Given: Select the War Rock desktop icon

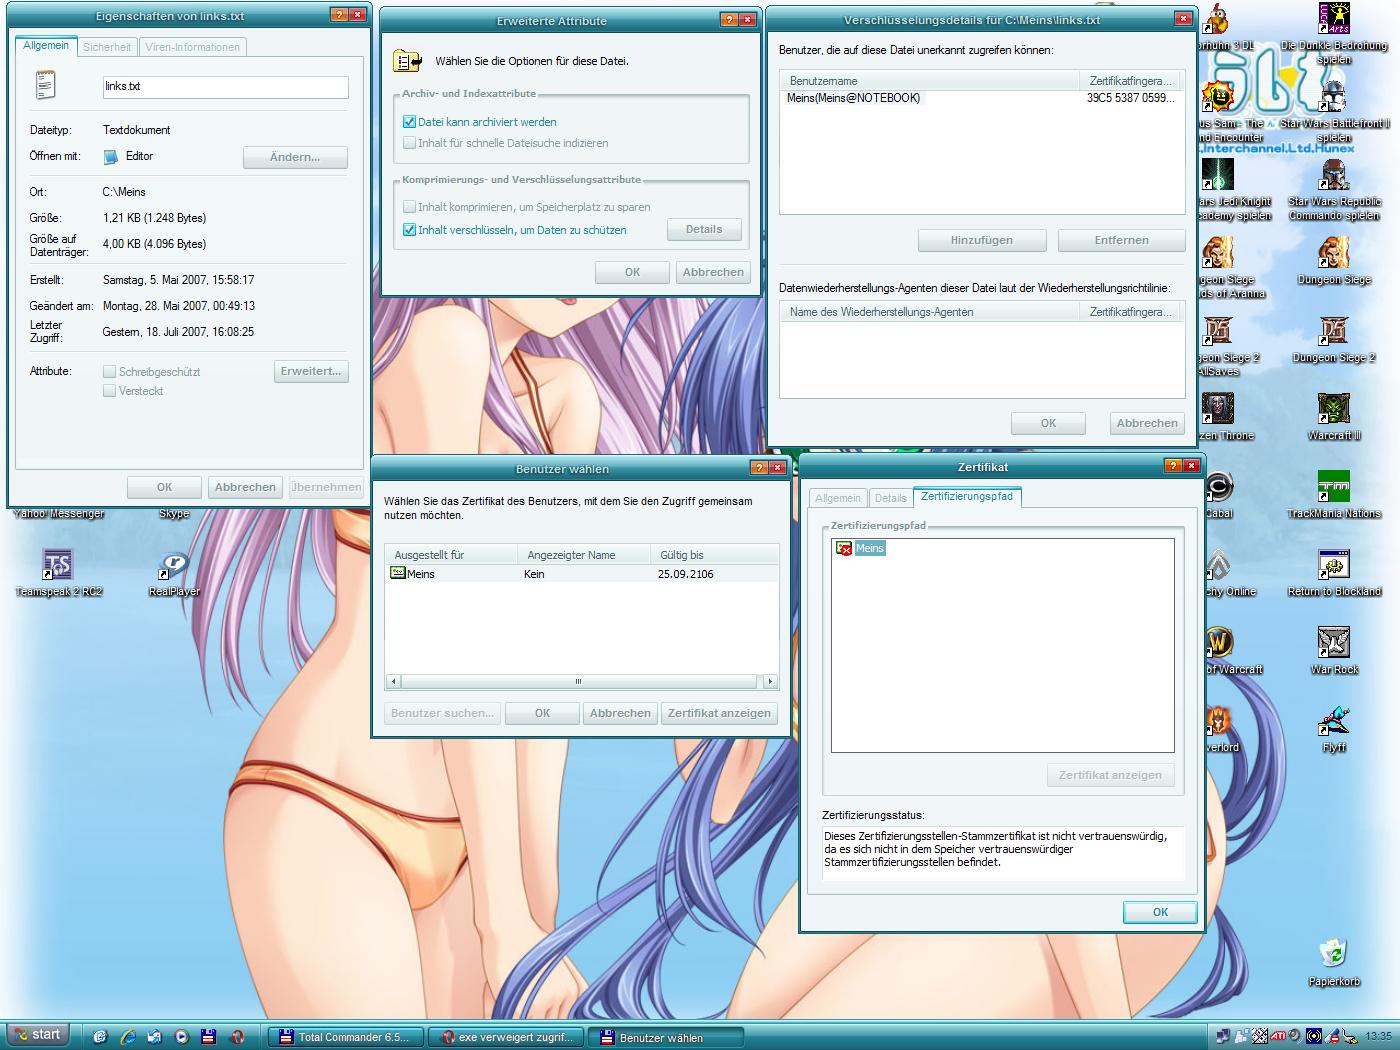Looking at the screenshot, I should click(x=1334, y=652).
